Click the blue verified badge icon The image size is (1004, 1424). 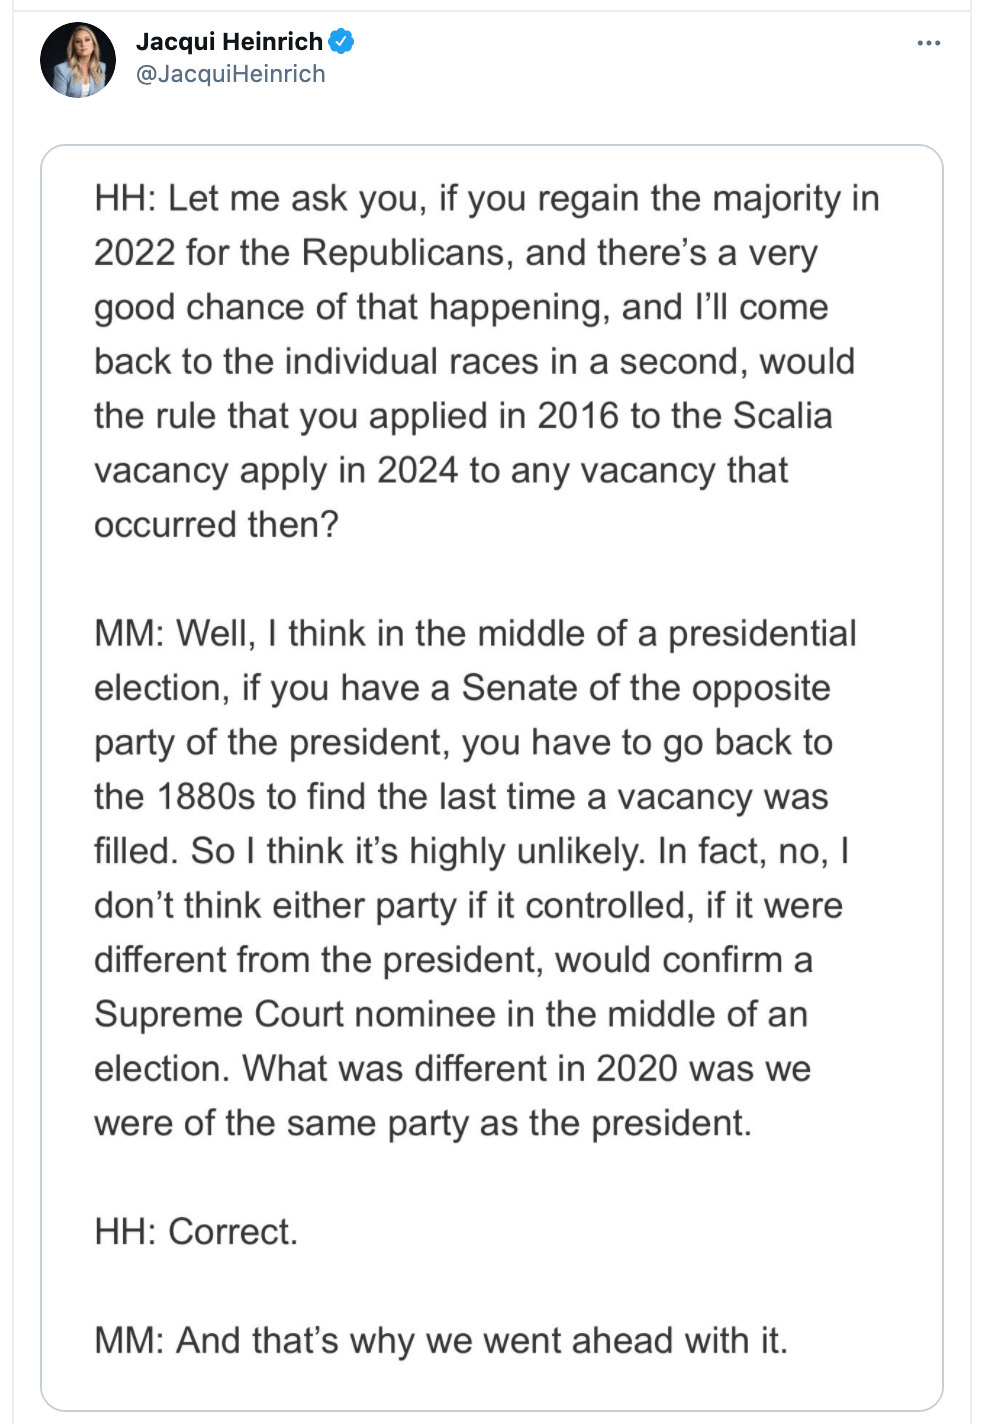click(x=342, y=41)
